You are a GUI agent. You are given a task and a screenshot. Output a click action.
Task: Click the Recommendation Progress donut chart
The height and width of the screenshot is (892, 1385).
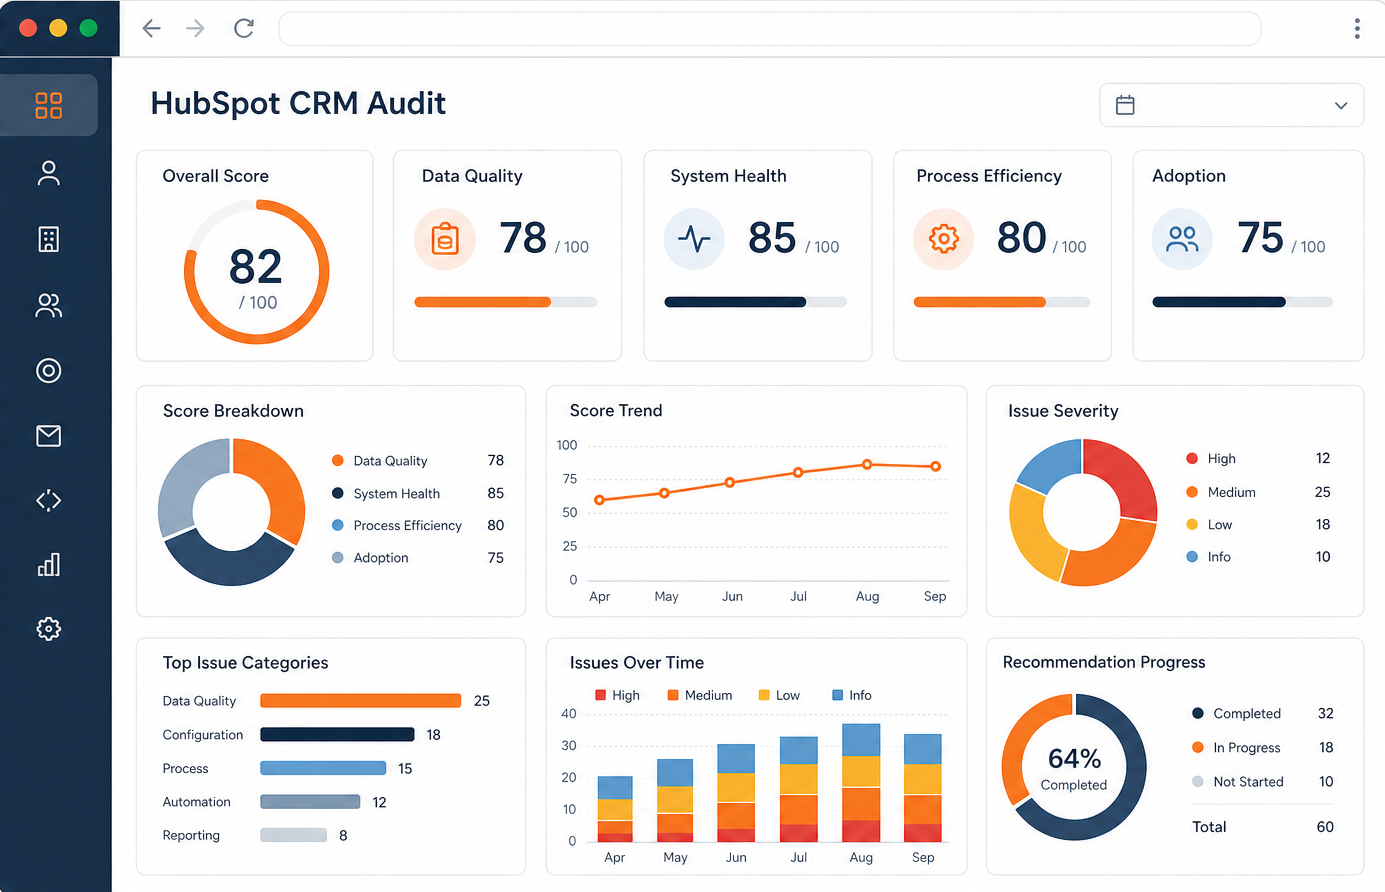point(1074,767)
